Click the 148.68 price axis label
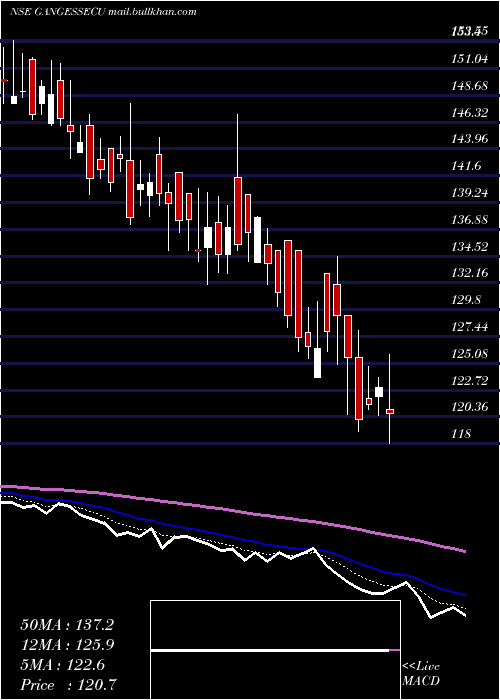 [468, 85]
